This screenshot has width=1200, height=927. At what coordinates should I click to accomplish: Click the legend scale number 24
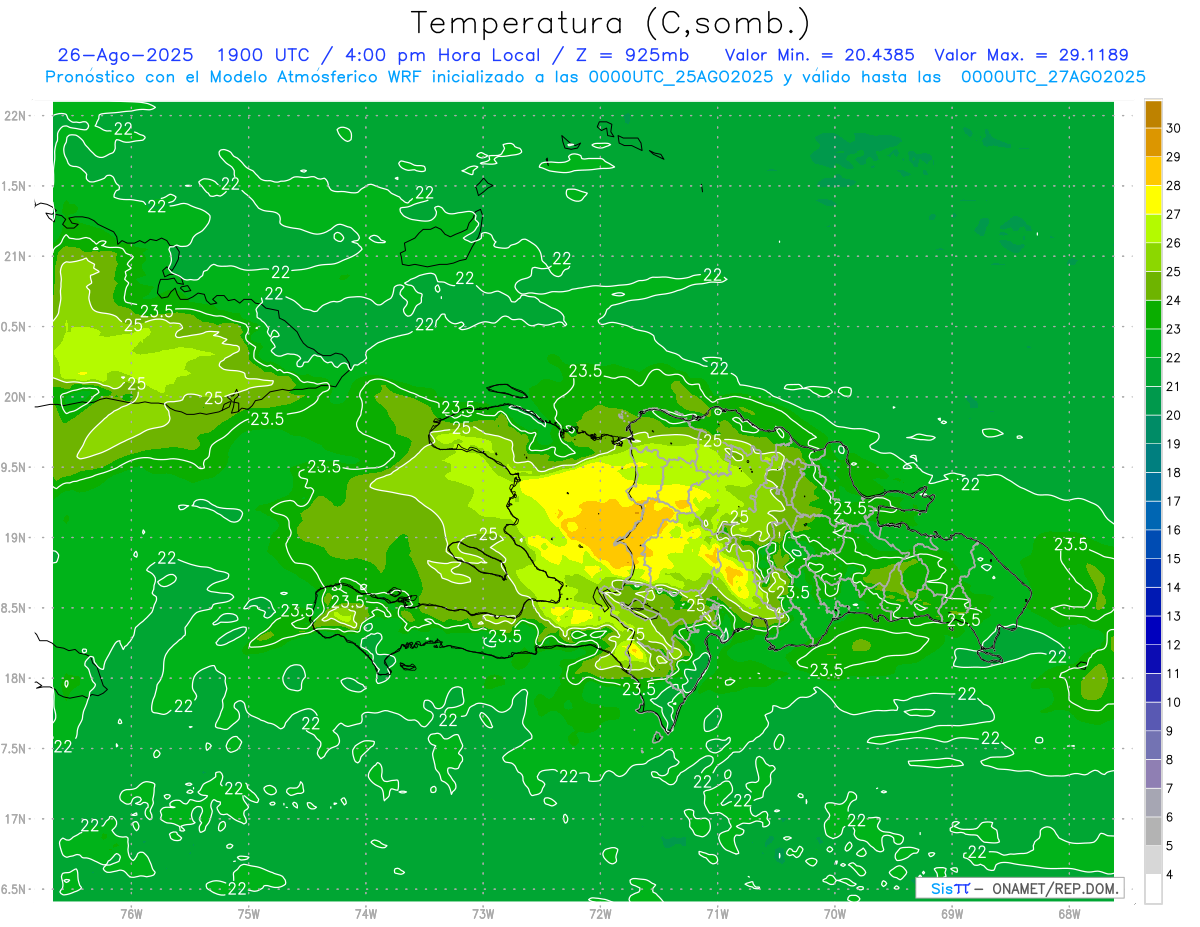coord(1173,300)
